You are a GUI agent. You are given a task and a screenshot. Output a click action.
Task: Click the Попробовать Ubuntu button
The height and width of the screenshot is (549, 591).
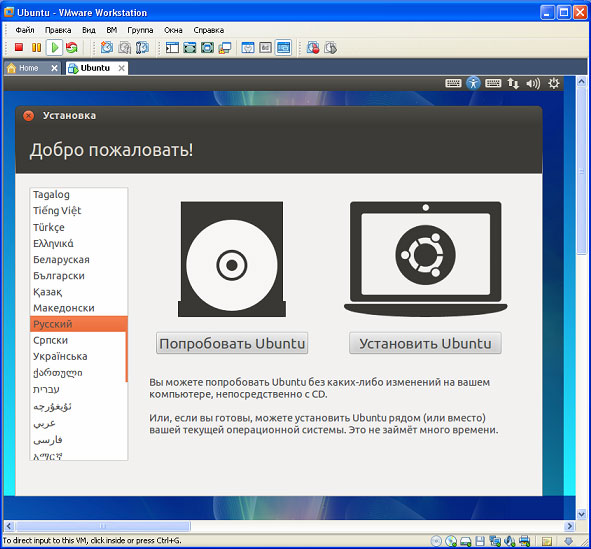tap(232, 343)
